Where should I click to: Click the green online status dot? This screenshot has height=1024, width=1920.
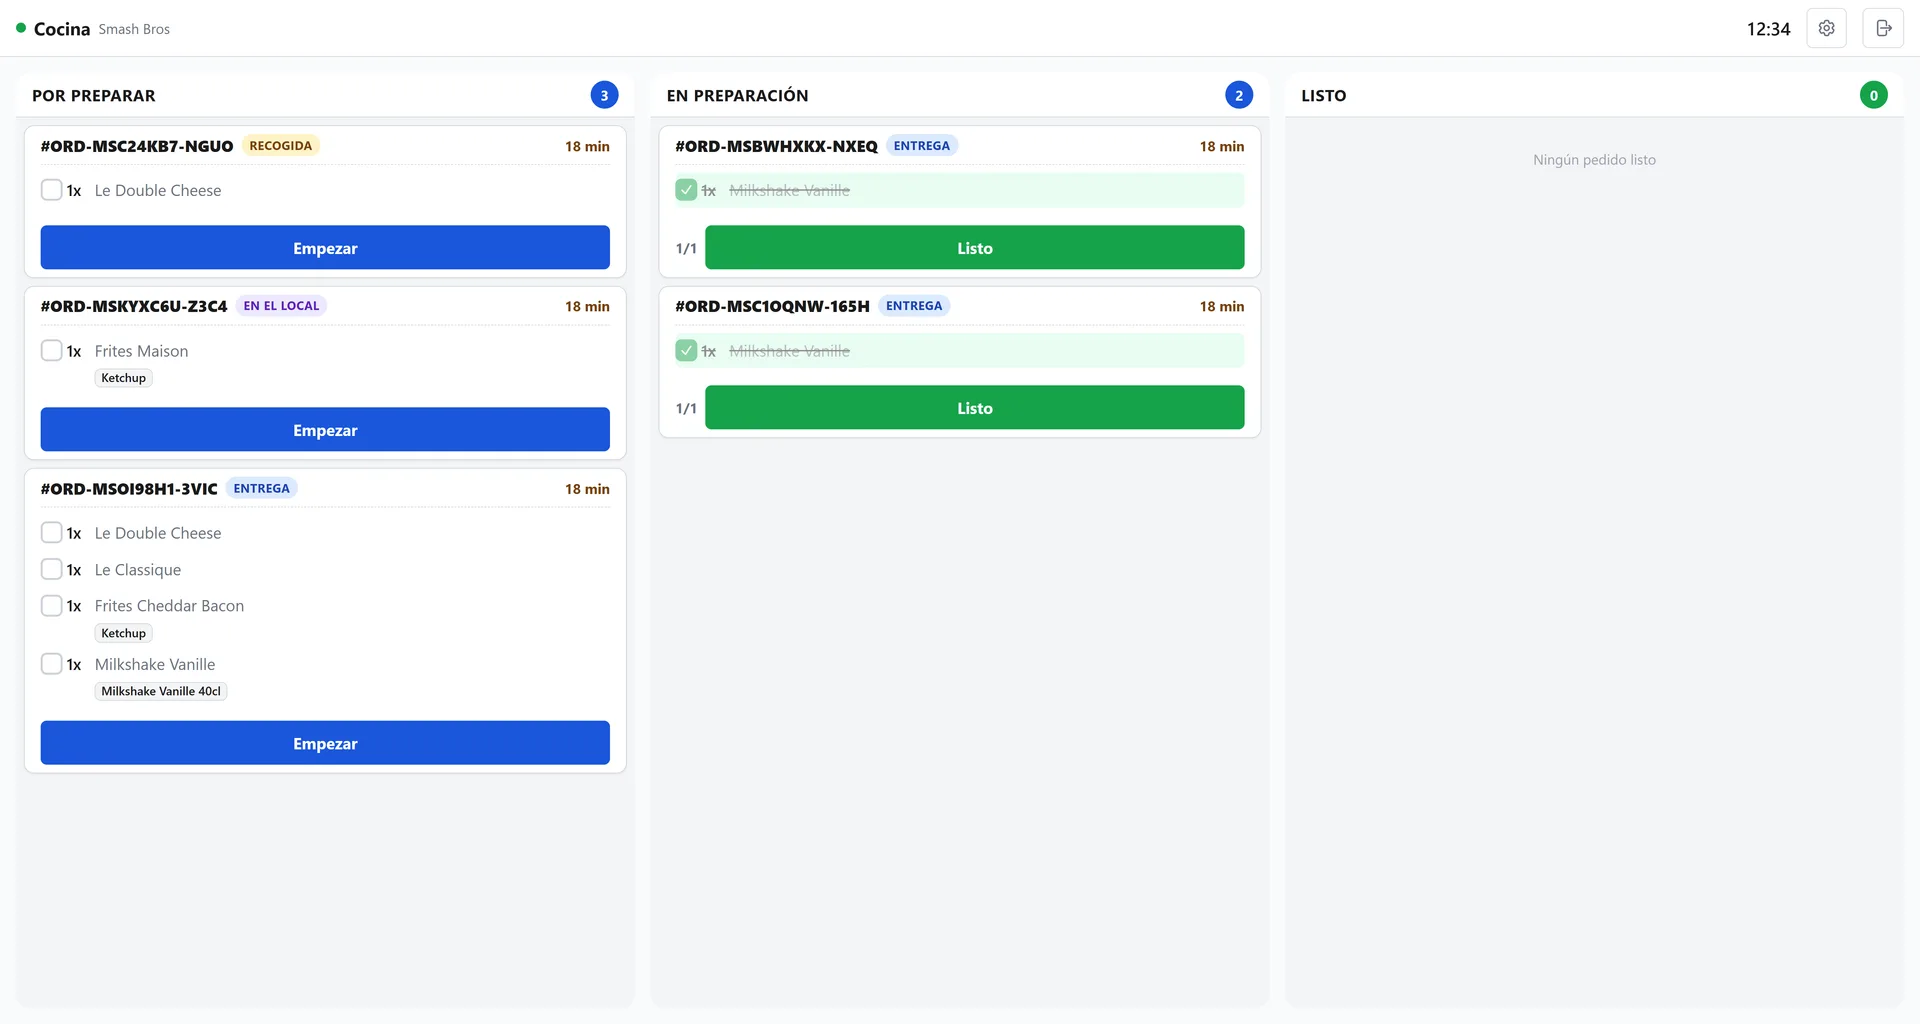[x=21, y=28]
